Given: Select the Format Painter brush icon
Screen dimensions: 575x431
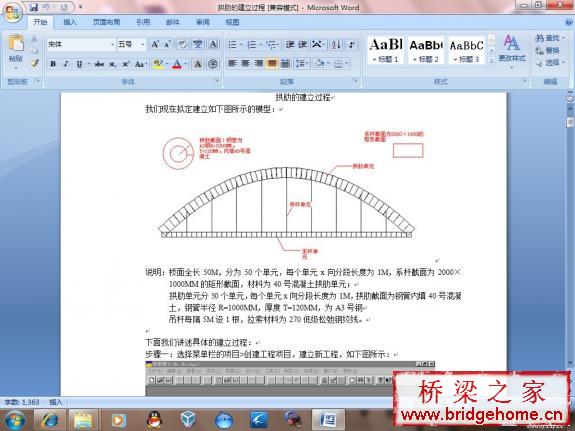Looking at the screenshot, I should tap(34, 63).
